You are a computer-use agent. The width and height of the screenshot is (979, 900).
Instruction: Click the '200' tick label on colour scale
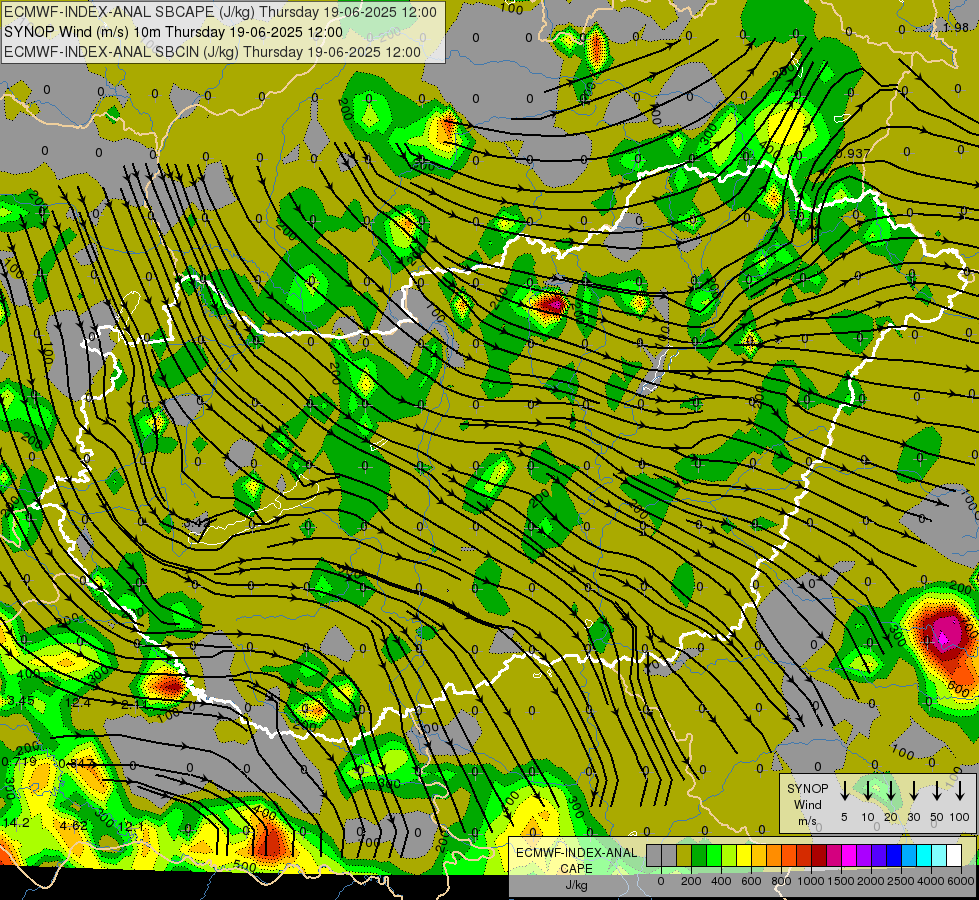point(691,881)
